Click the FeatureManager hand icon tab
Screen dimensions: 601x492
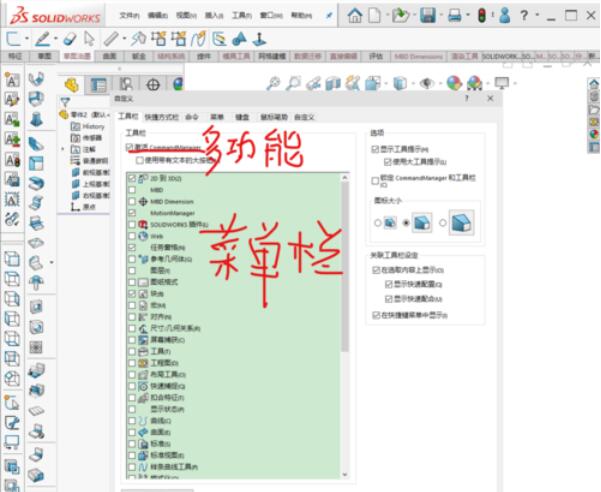coord(71,85)
